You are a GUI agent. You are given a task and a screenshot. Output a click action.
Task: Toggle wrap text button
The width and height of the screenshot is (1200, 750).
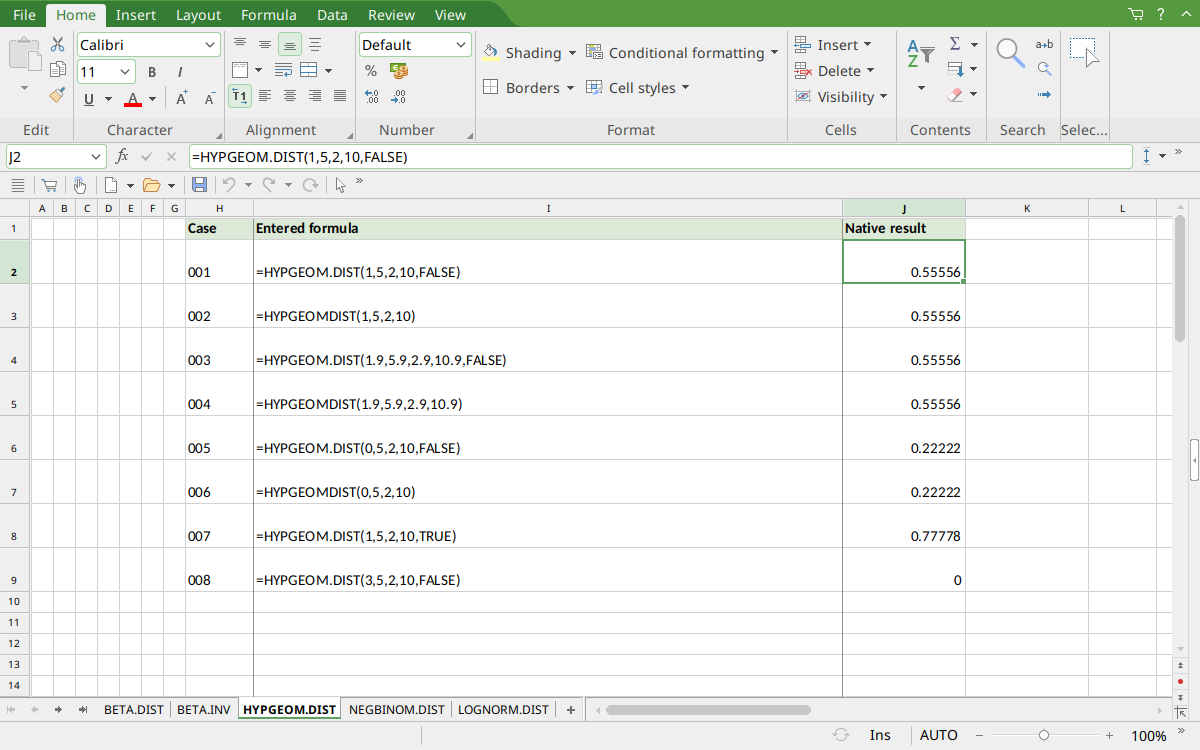pyautogui.click(x=283, y=71)
